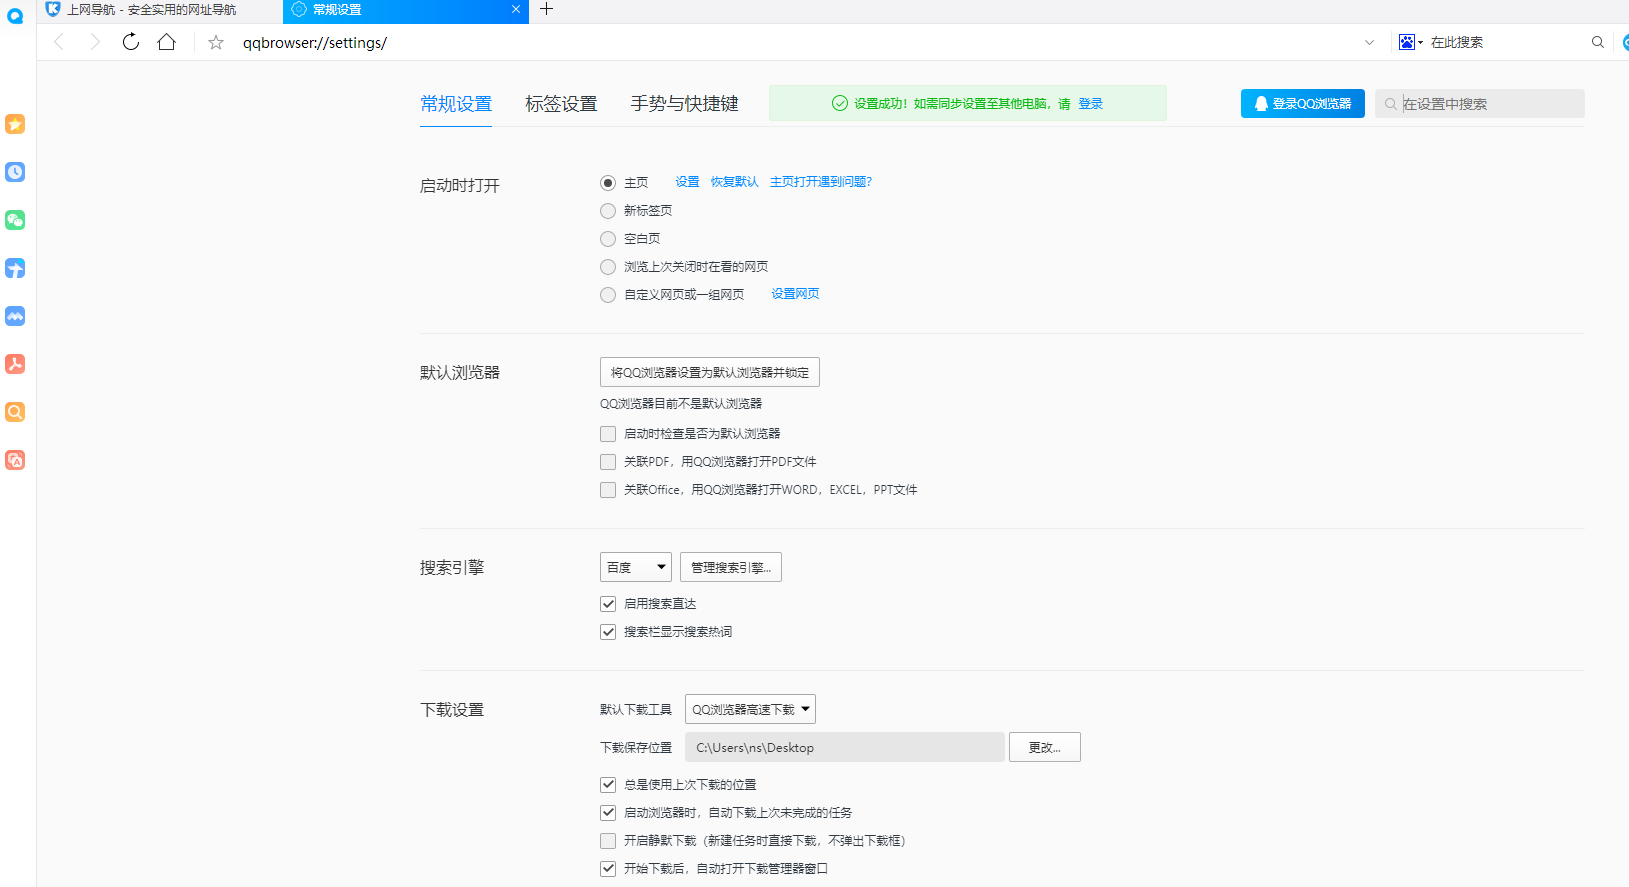
Task: Select 浏览上次关闭时在看的网页 radio option
Action: point(608,267)
